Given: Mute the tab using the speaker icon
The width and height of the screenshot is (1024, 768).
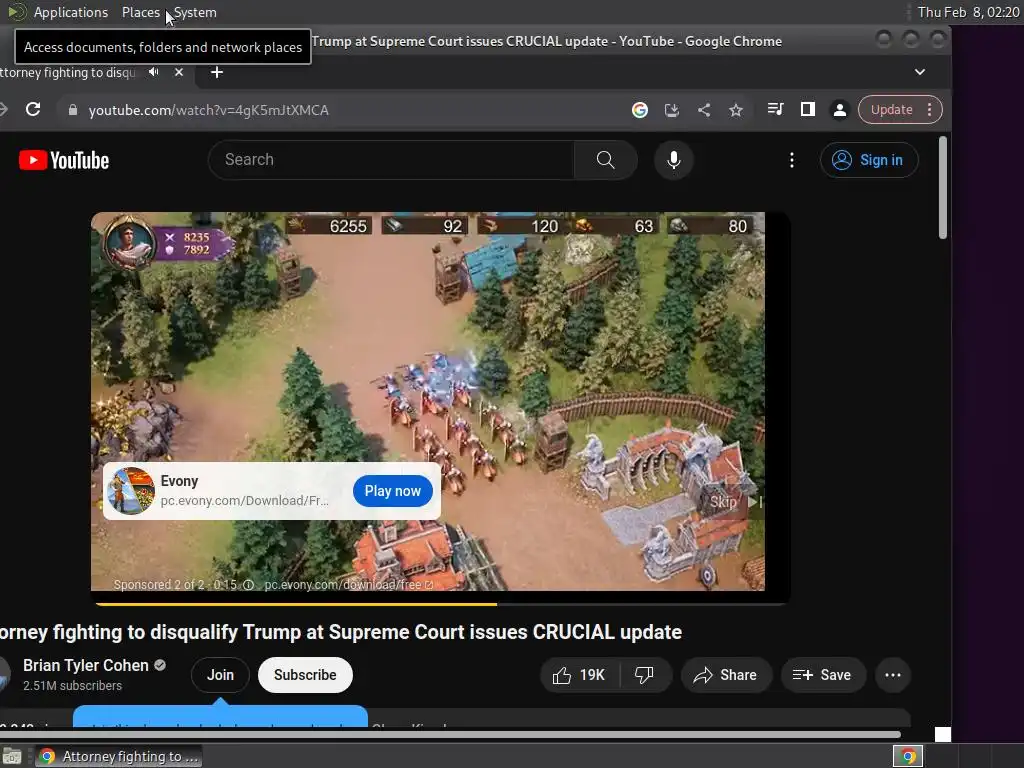Looking at the screenshot, I should pyautogui.click(x=153, y=72).
